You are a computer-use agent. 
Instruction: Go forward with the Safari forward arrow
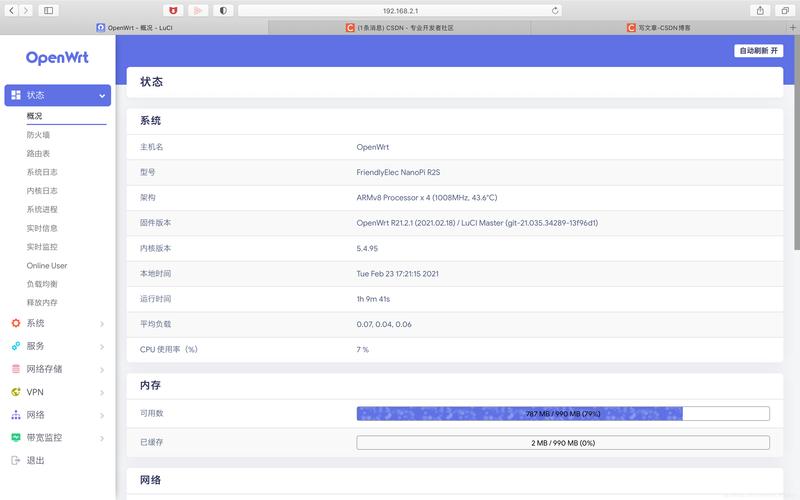click(26, 10)
